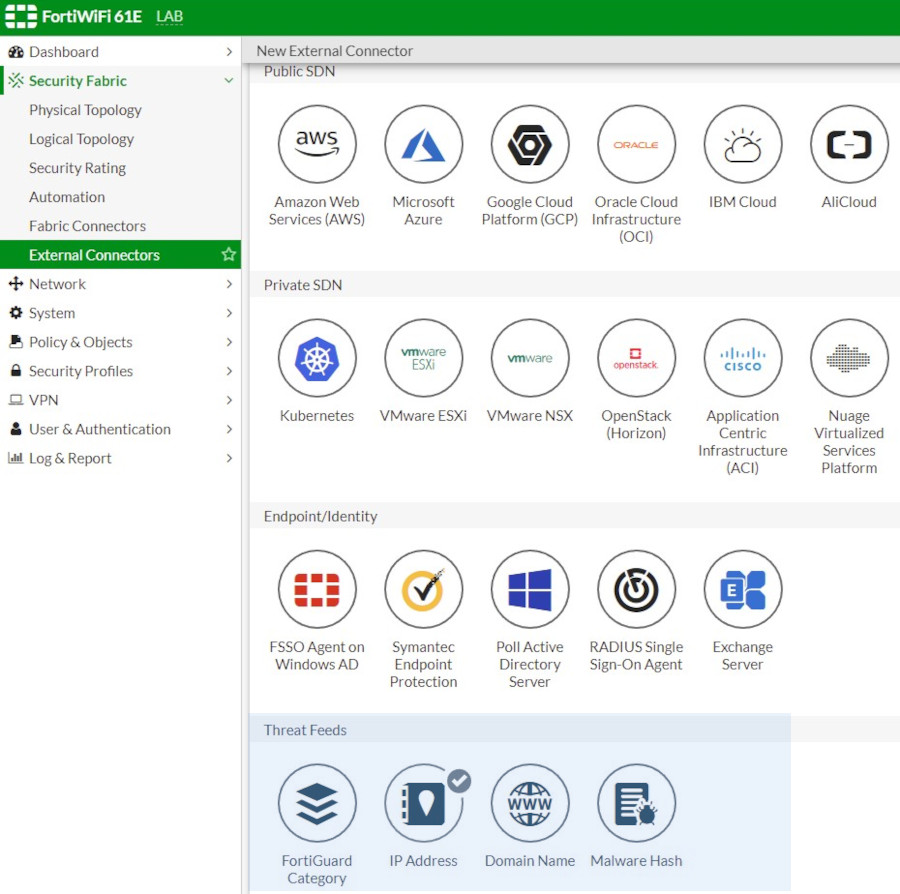Select the Cisco ACI connector icon
This screenshot has height=894, width=900.
[743, 358]
